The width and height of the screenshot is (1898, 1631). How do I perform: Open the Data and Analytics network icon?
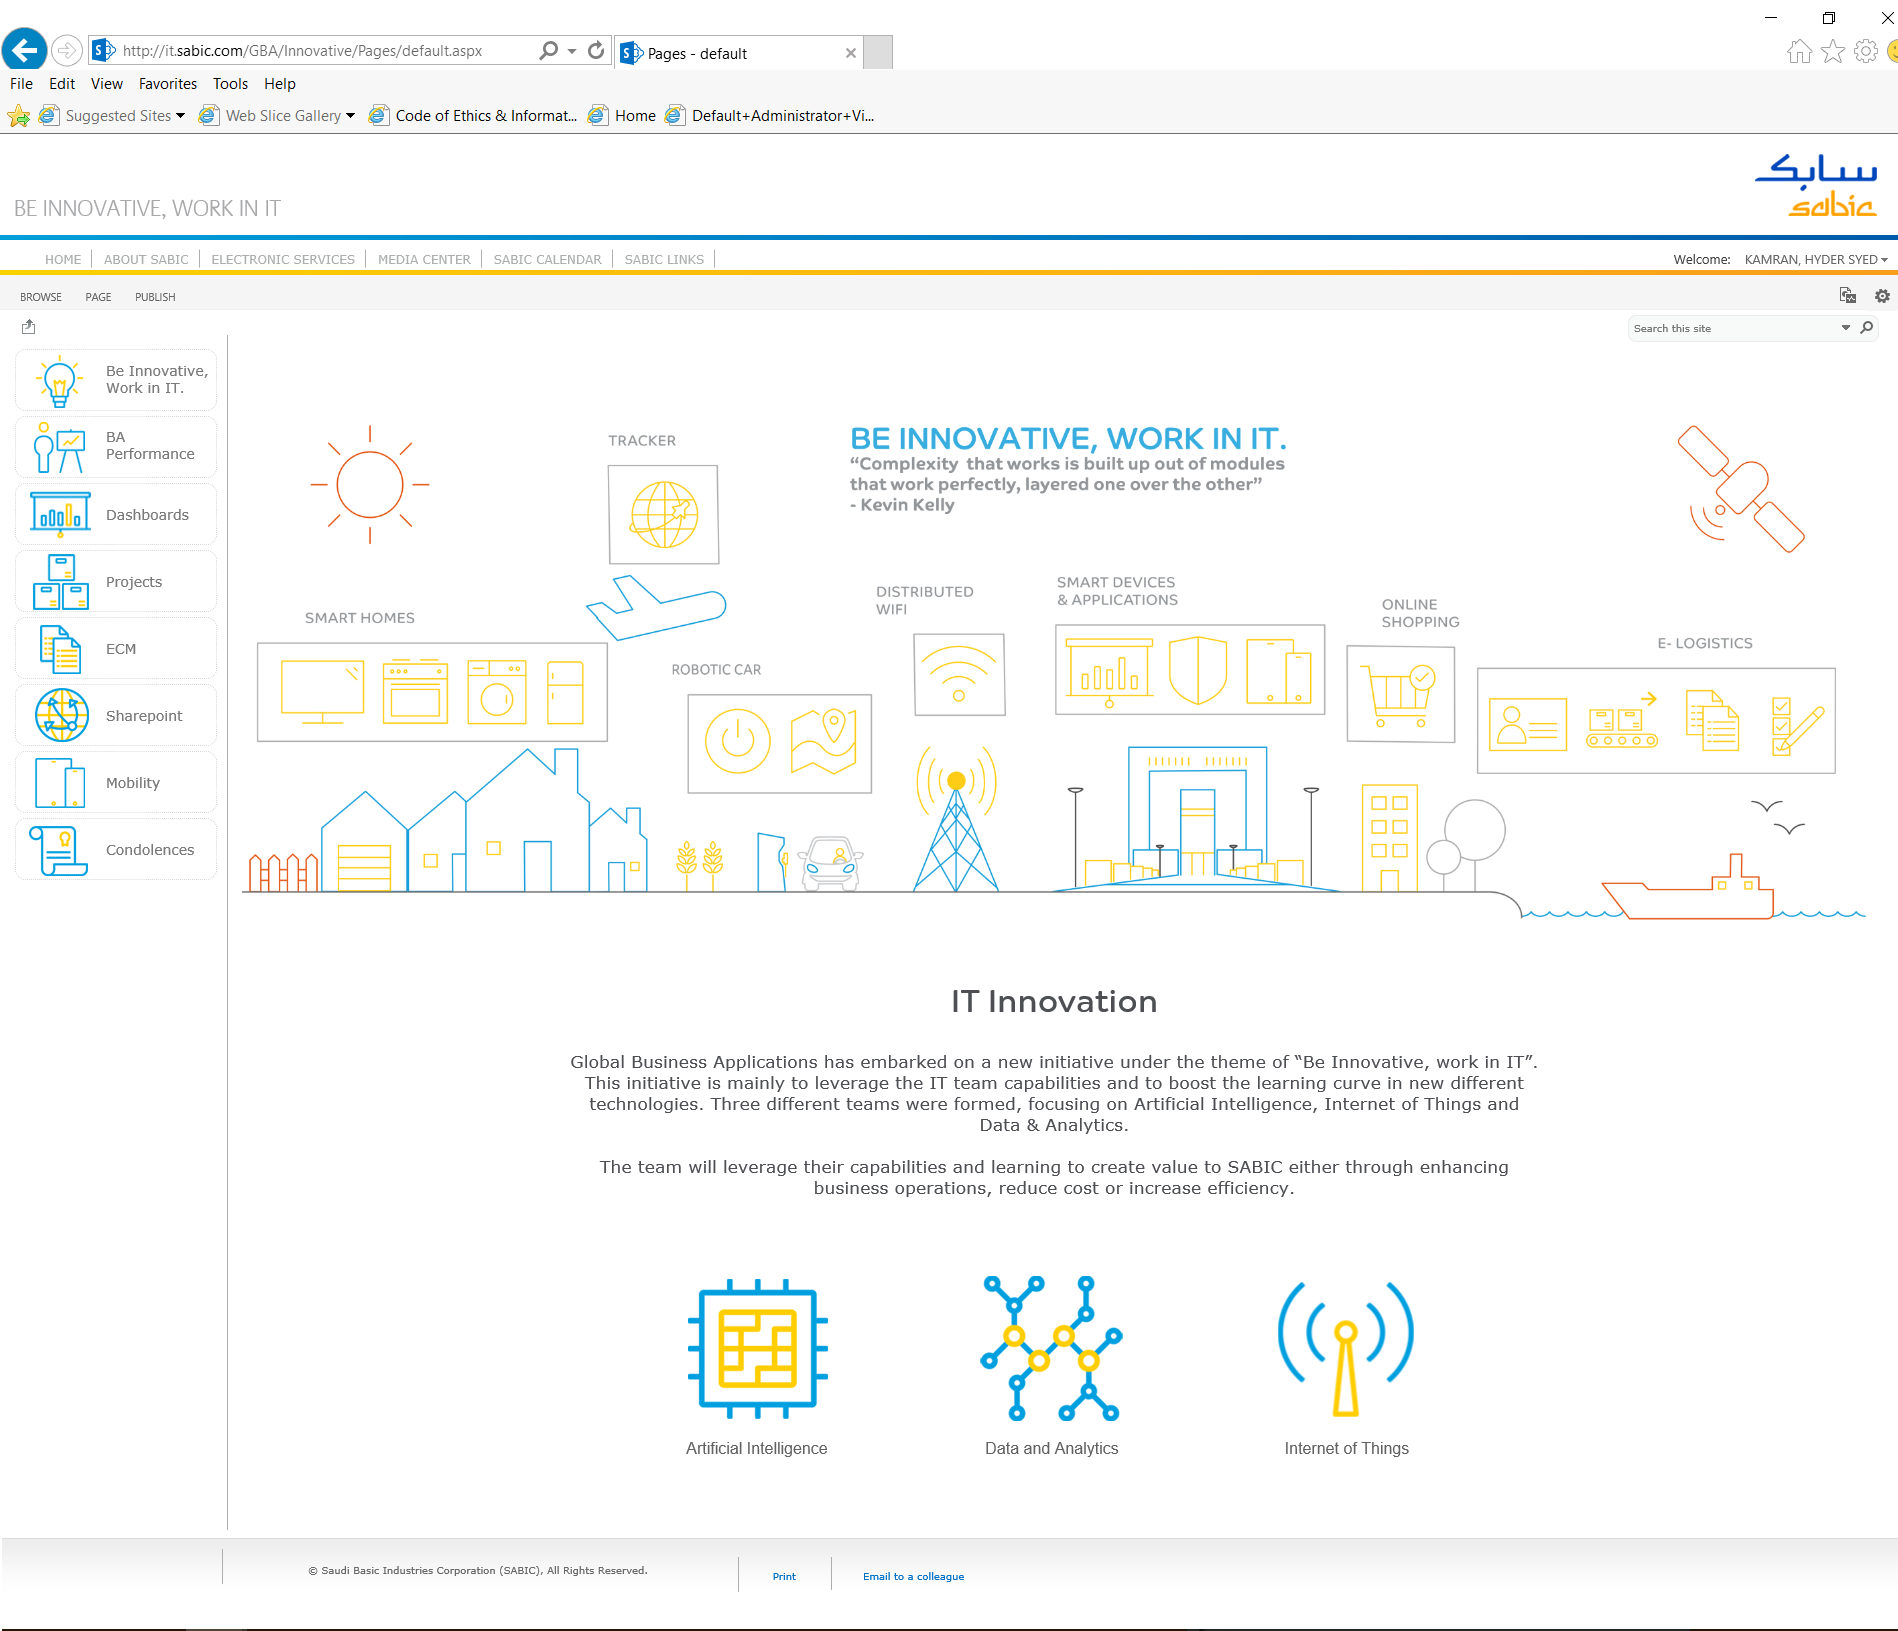coord(1051,1348)
